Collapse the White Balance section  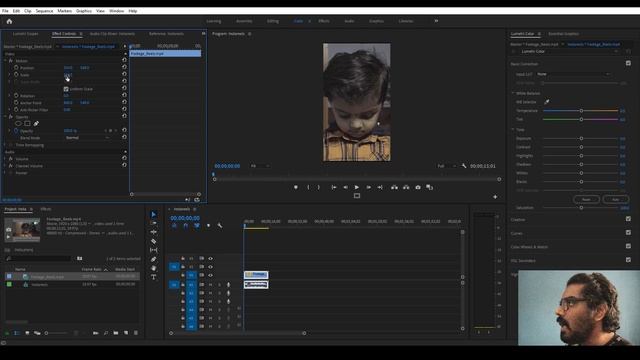[513, 93]
